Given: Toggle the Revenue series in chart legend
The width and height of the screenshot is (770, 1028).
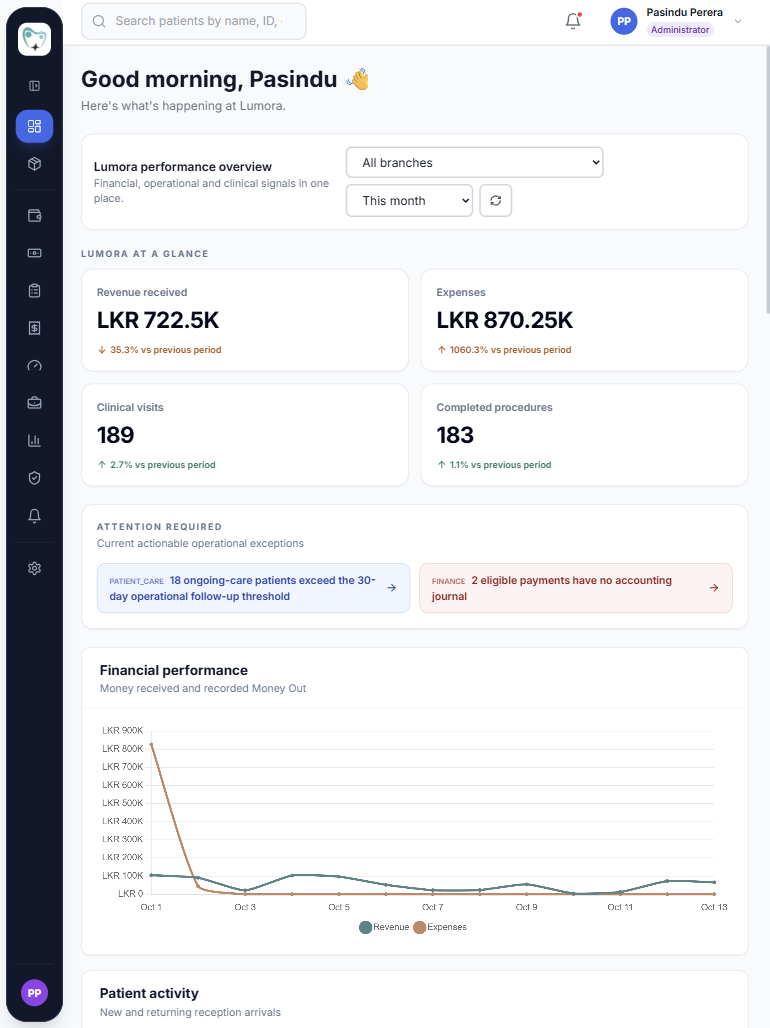Looking at the screenshot, I should point(384,927).
